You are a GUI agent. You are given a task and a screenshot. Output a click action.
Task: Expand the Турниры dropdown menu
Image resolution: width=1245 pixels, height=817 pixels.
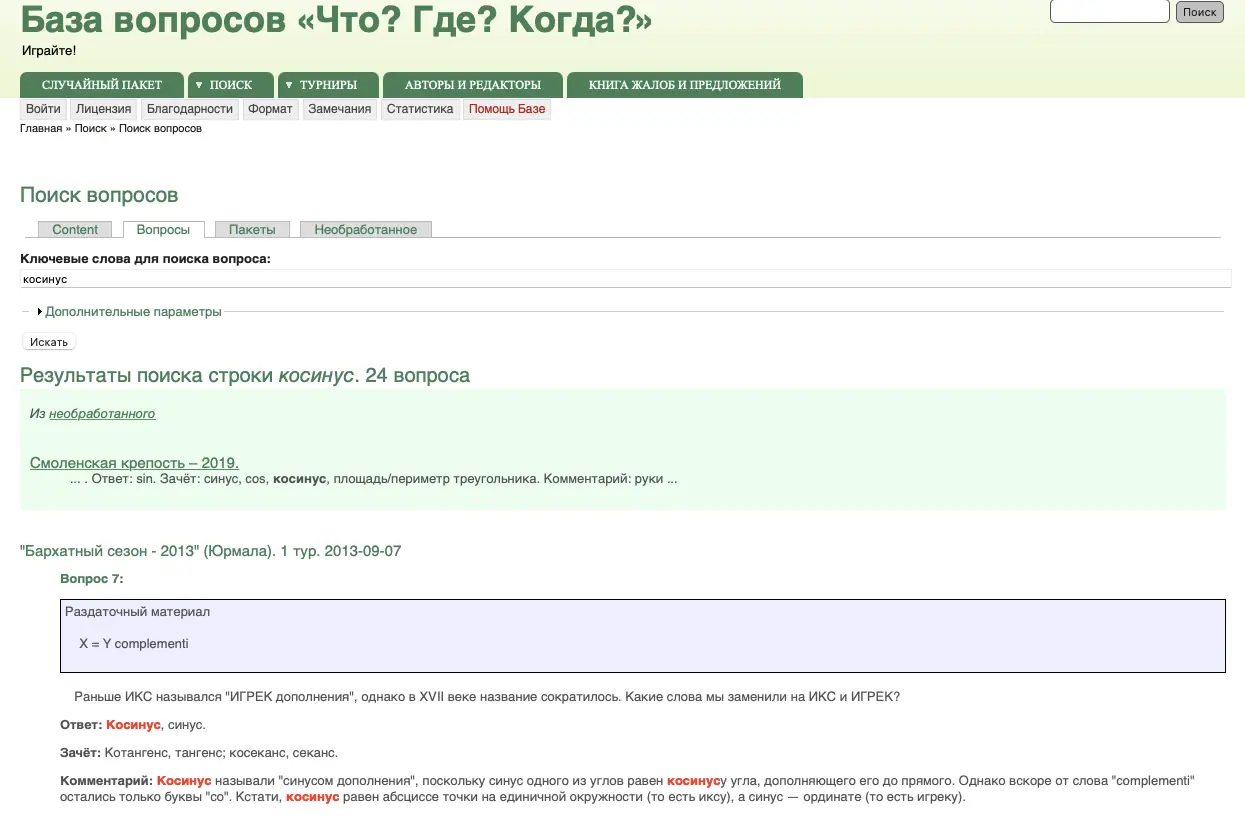click(328, 85)
